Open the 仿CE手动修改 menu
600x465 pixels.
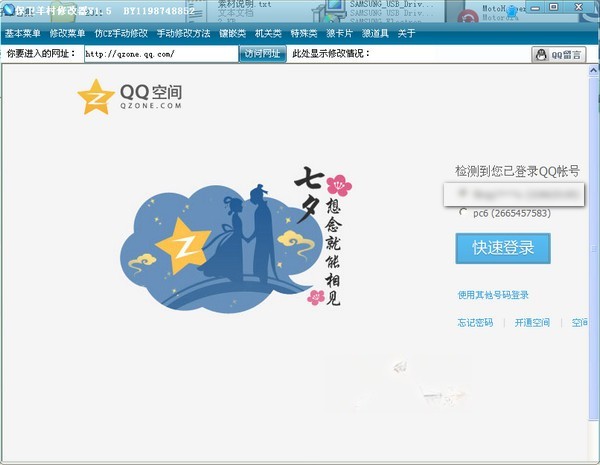[x=121, y=33]
